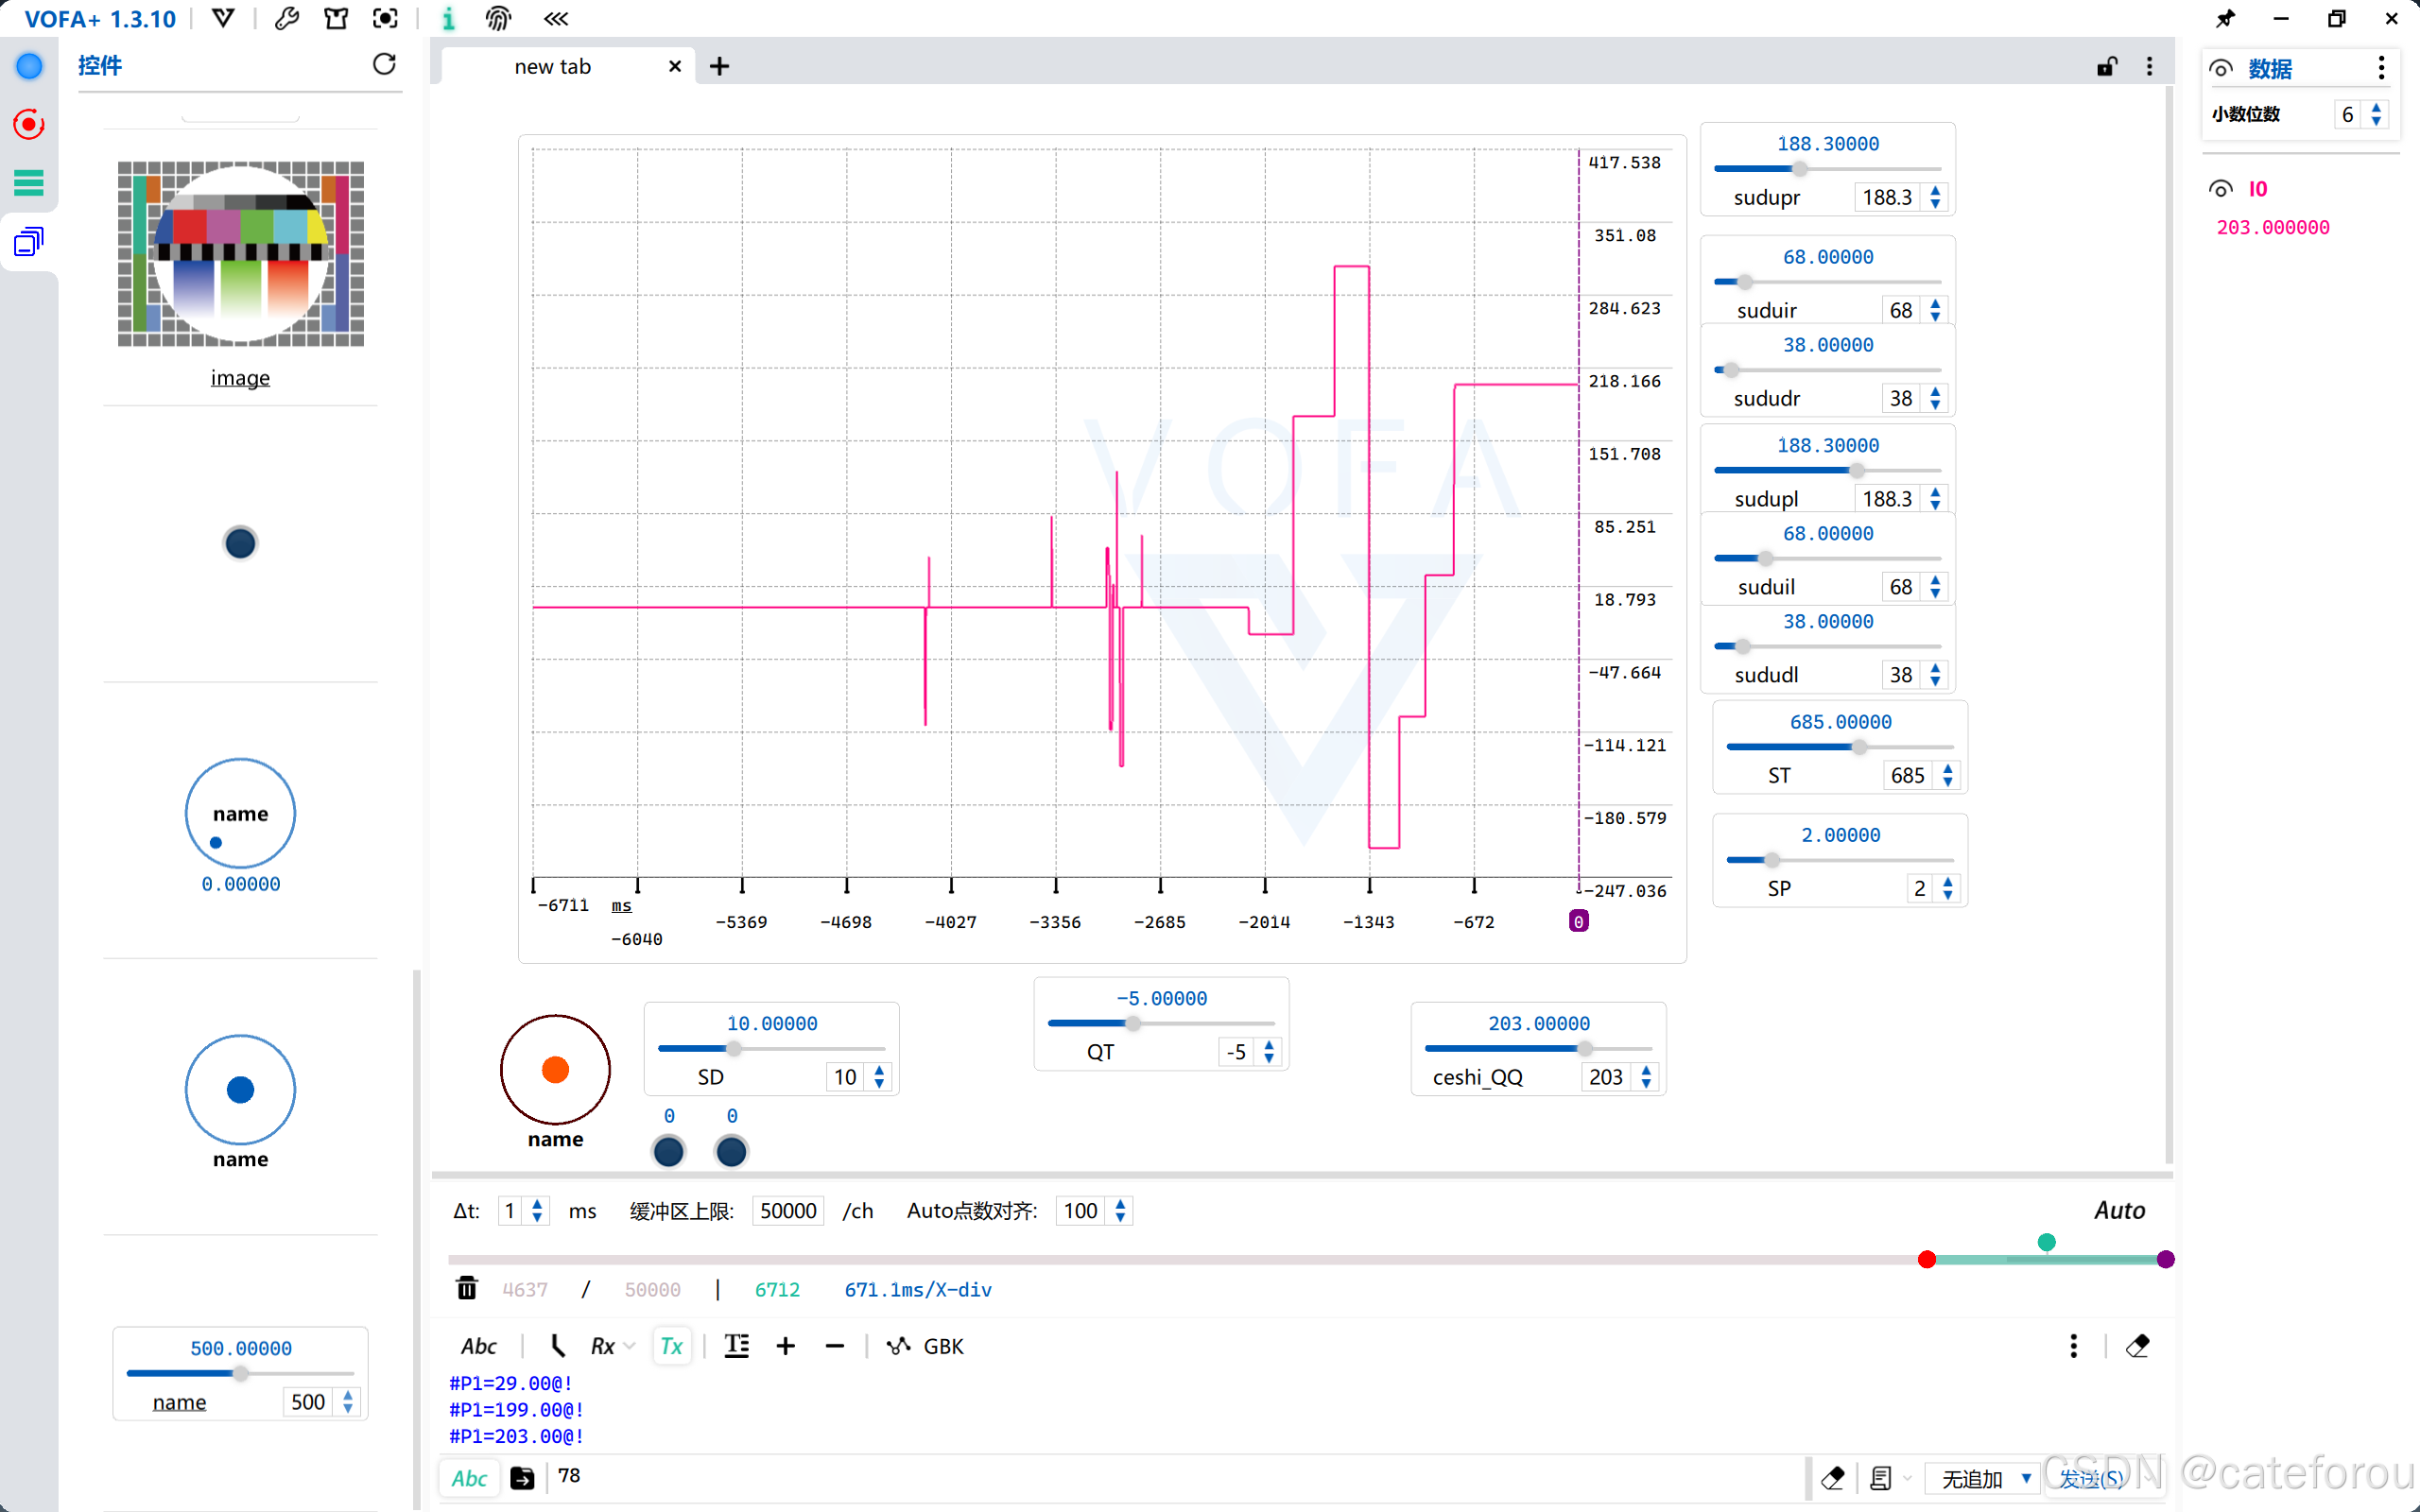The image size is (2420, 1512).
Task: Clear the receive log with eraser icon
Action: [x=2137, y=1346]
